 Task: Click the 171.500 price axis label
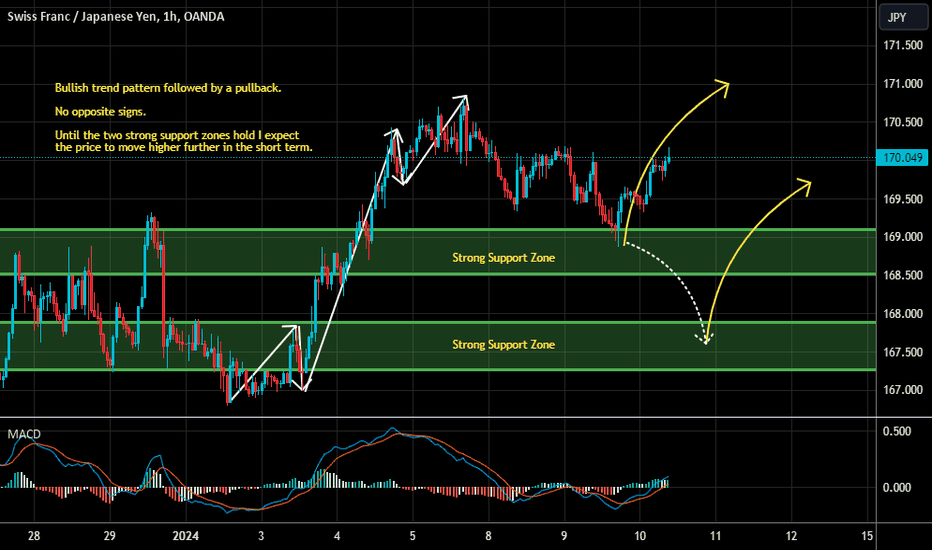coord(903,45)
